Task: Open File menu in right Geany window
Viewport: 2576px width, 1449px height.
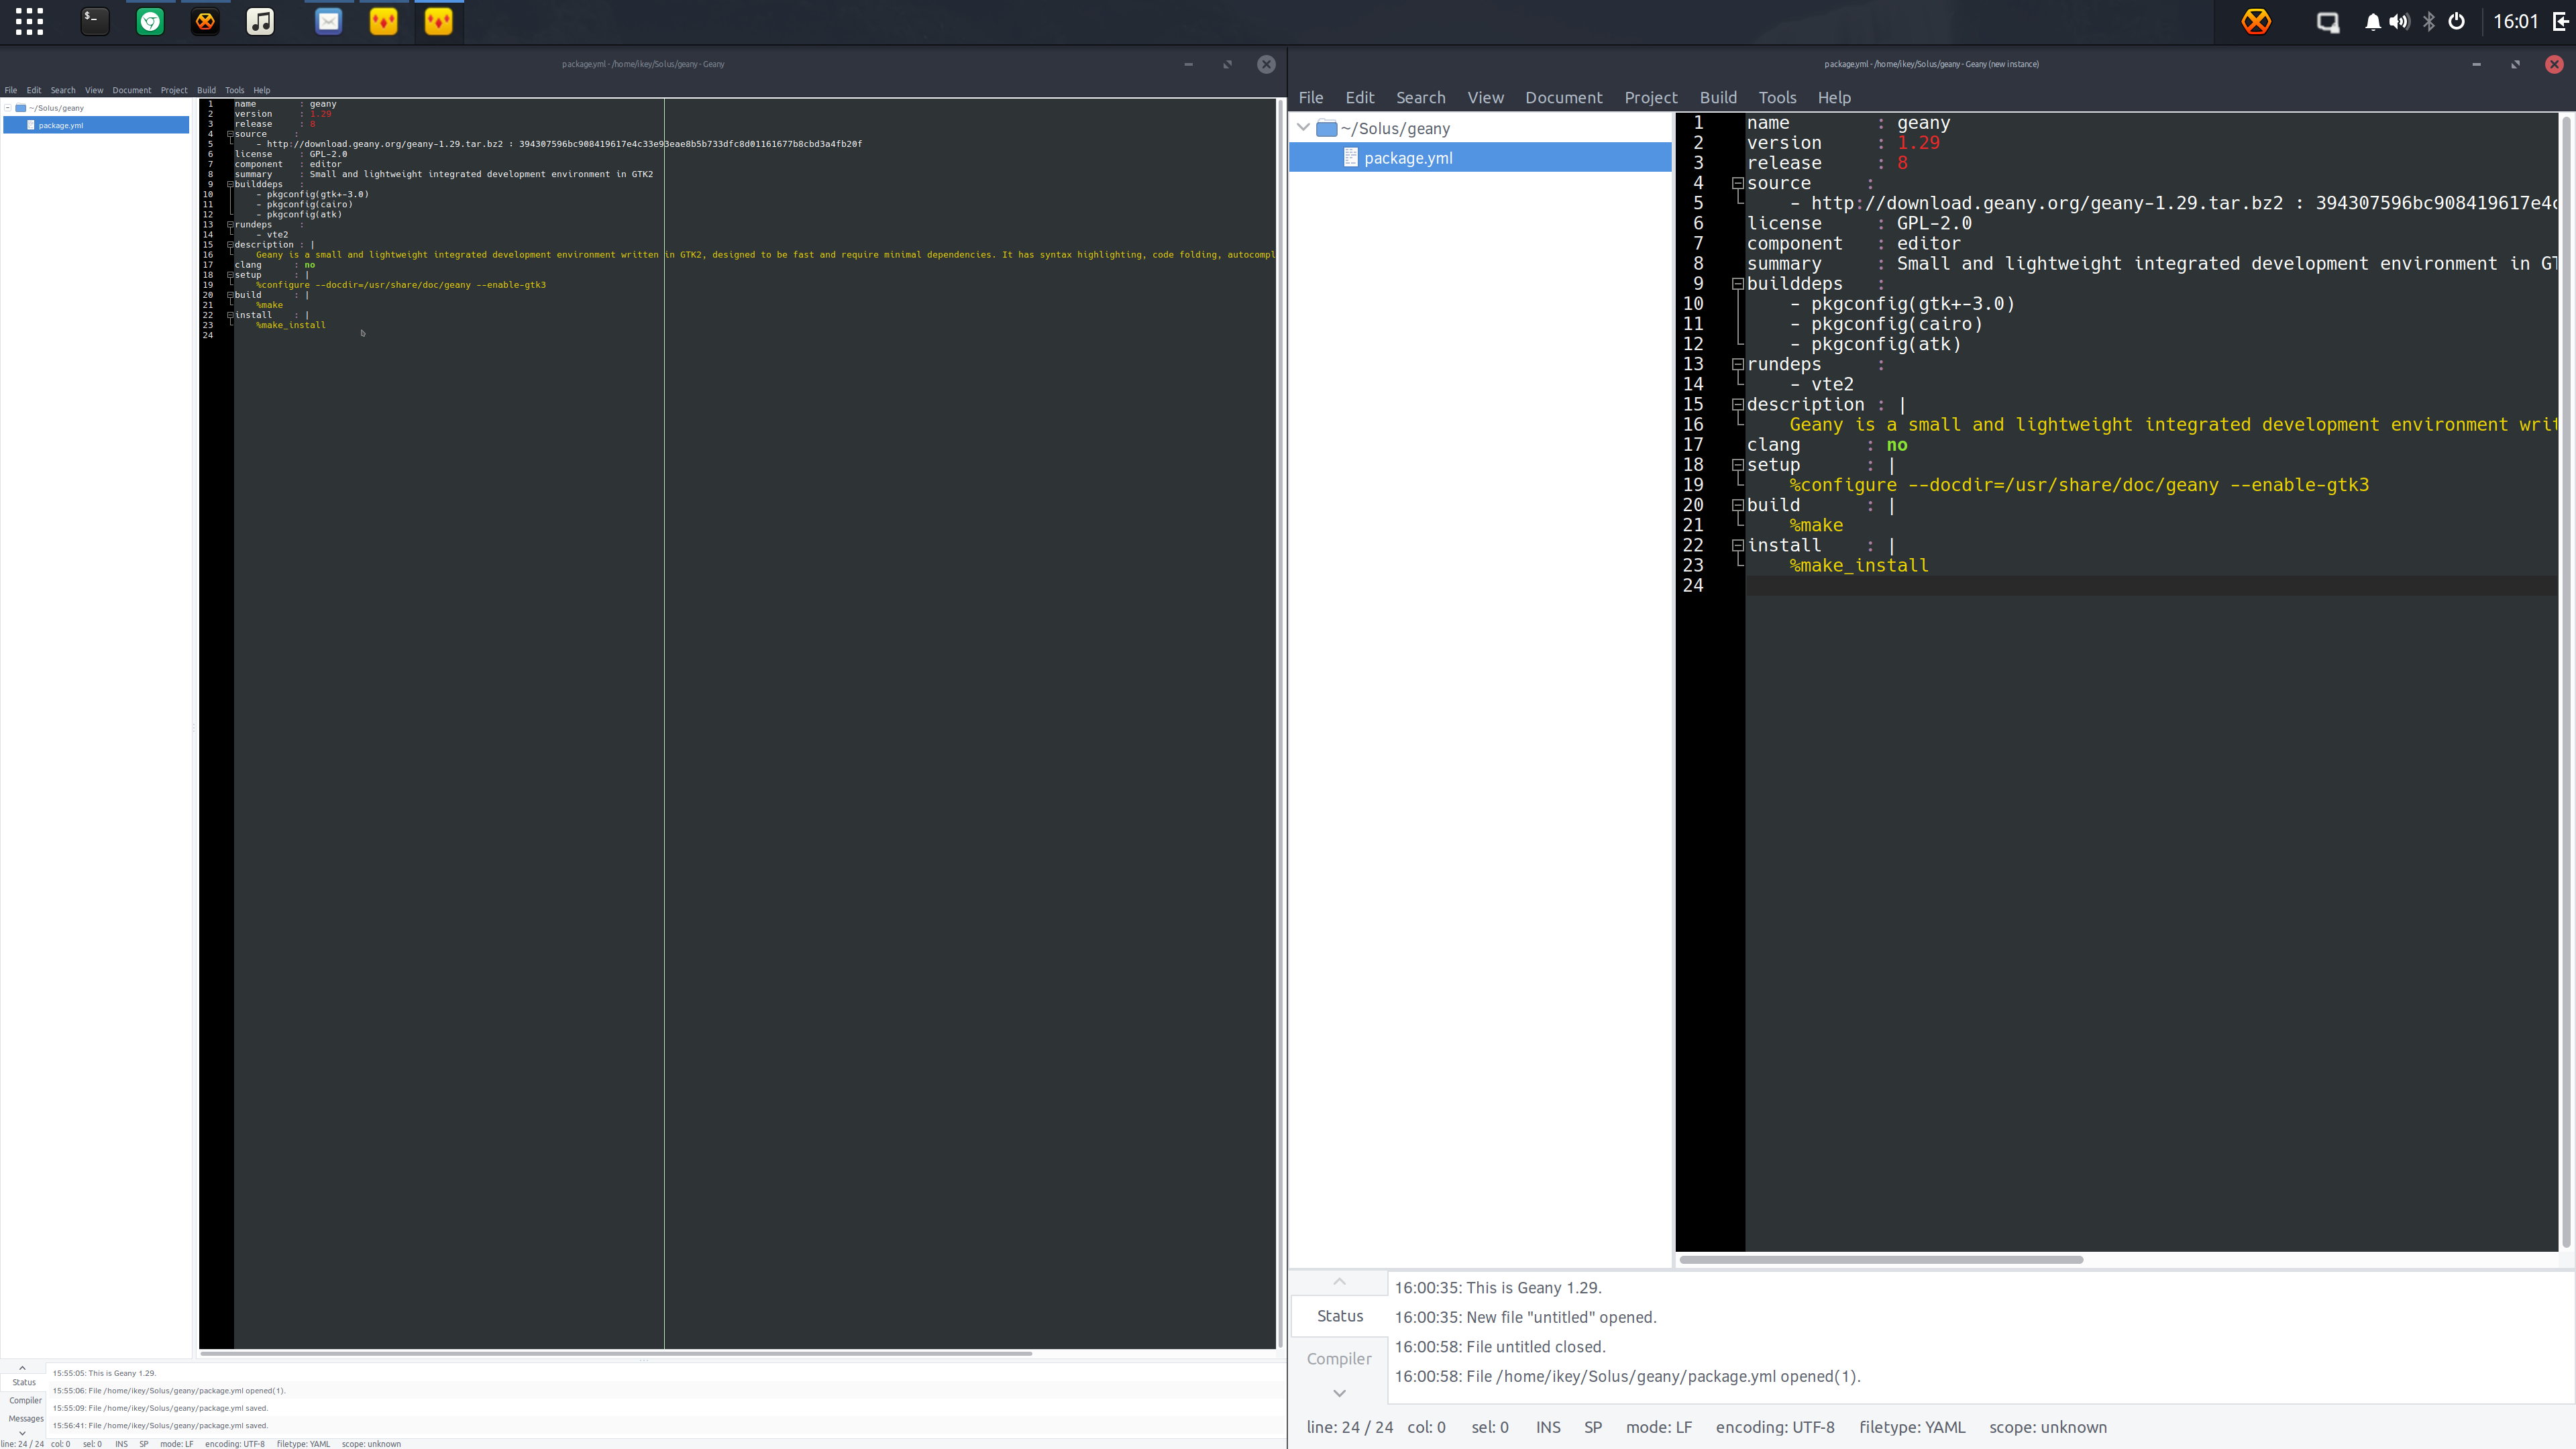Action: [x=1311, y=97]
